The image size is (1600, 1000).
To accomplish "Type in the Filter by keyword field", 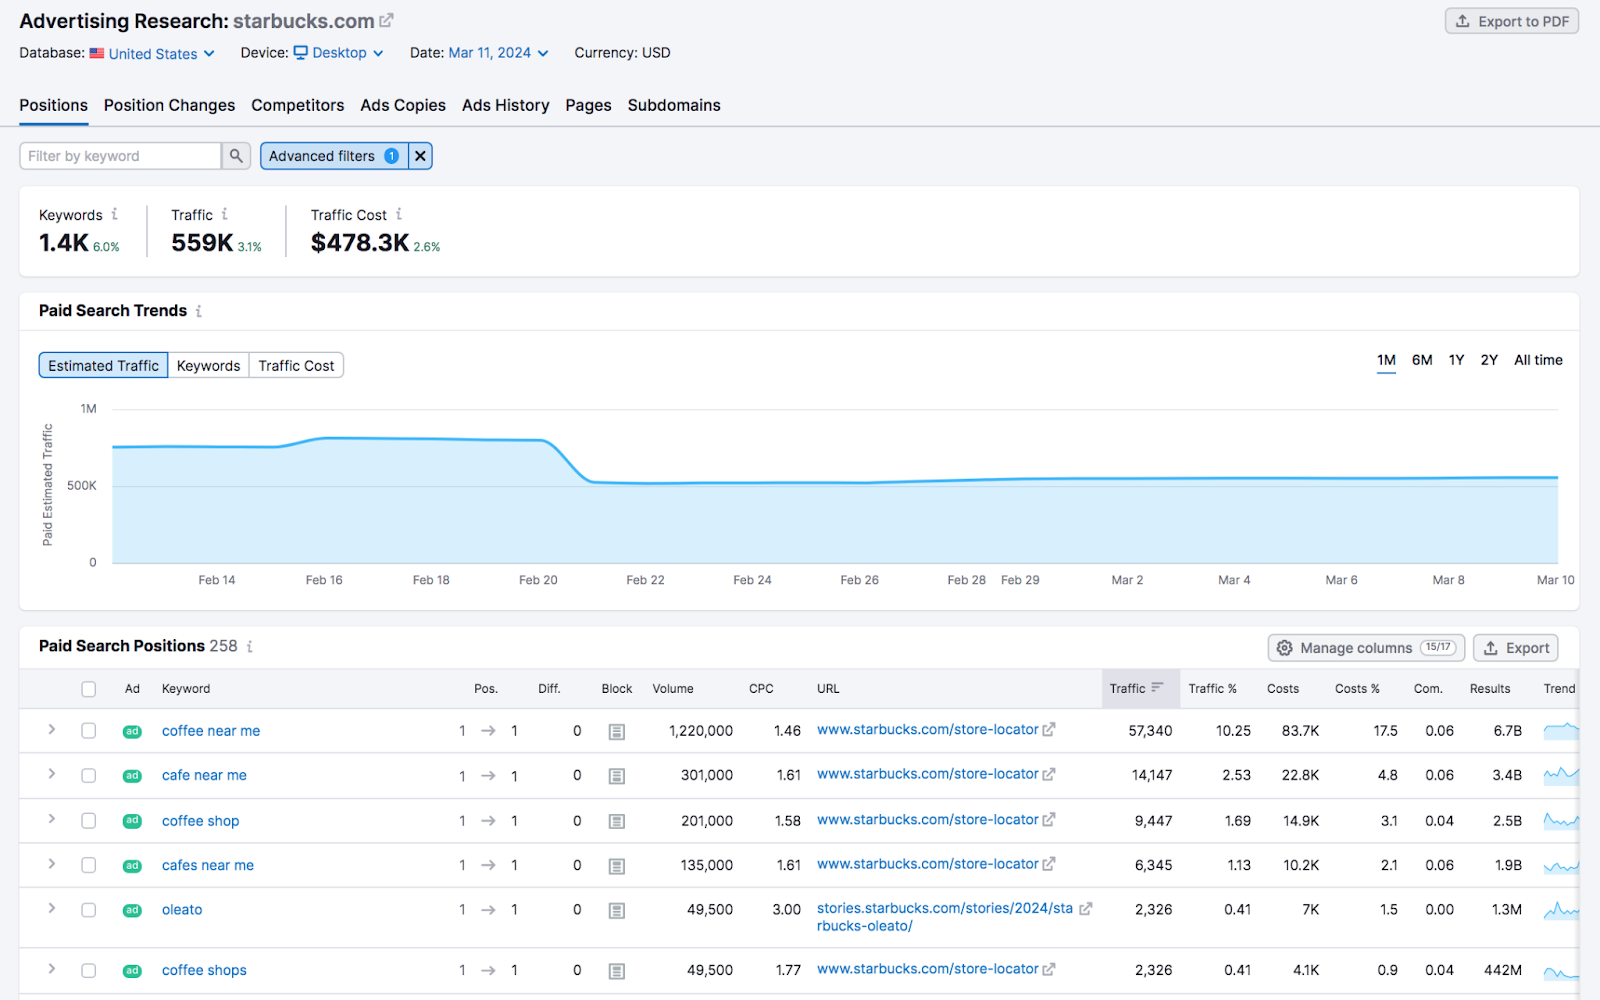I will 120,156.
